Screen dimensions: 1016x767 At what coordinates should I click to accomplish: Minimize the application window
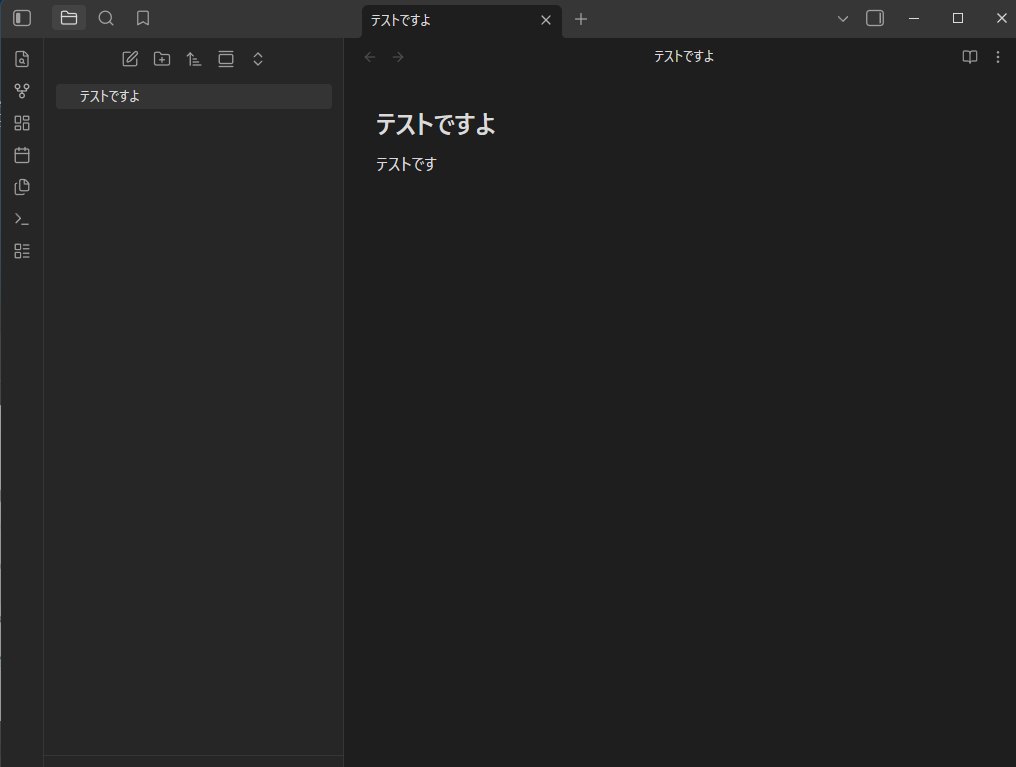[x=914, y=18]
